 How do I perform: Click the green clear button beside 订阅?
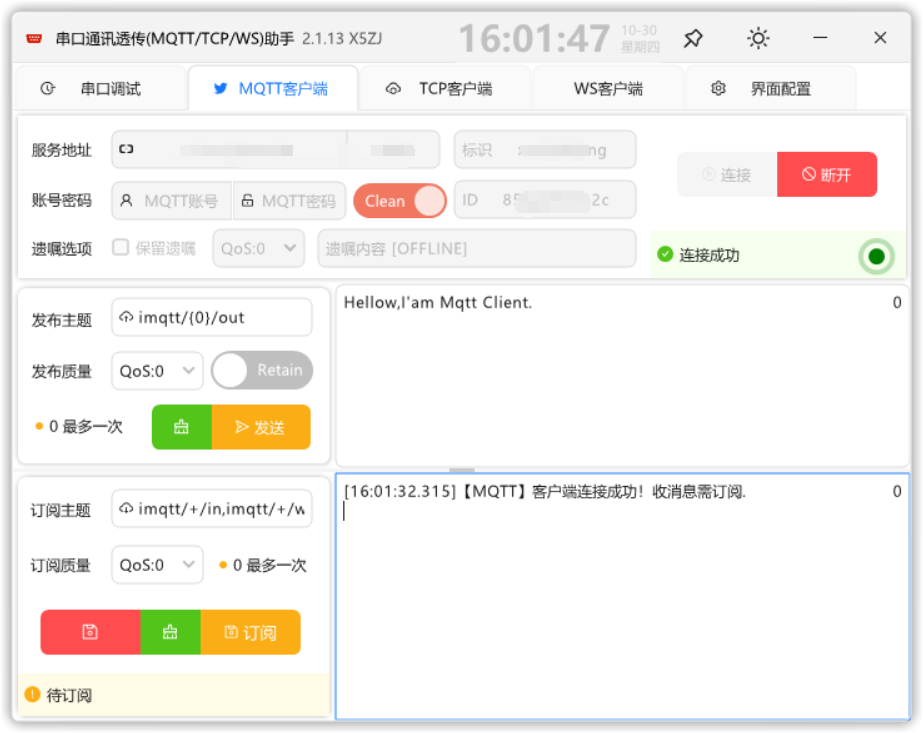(170, 632)
